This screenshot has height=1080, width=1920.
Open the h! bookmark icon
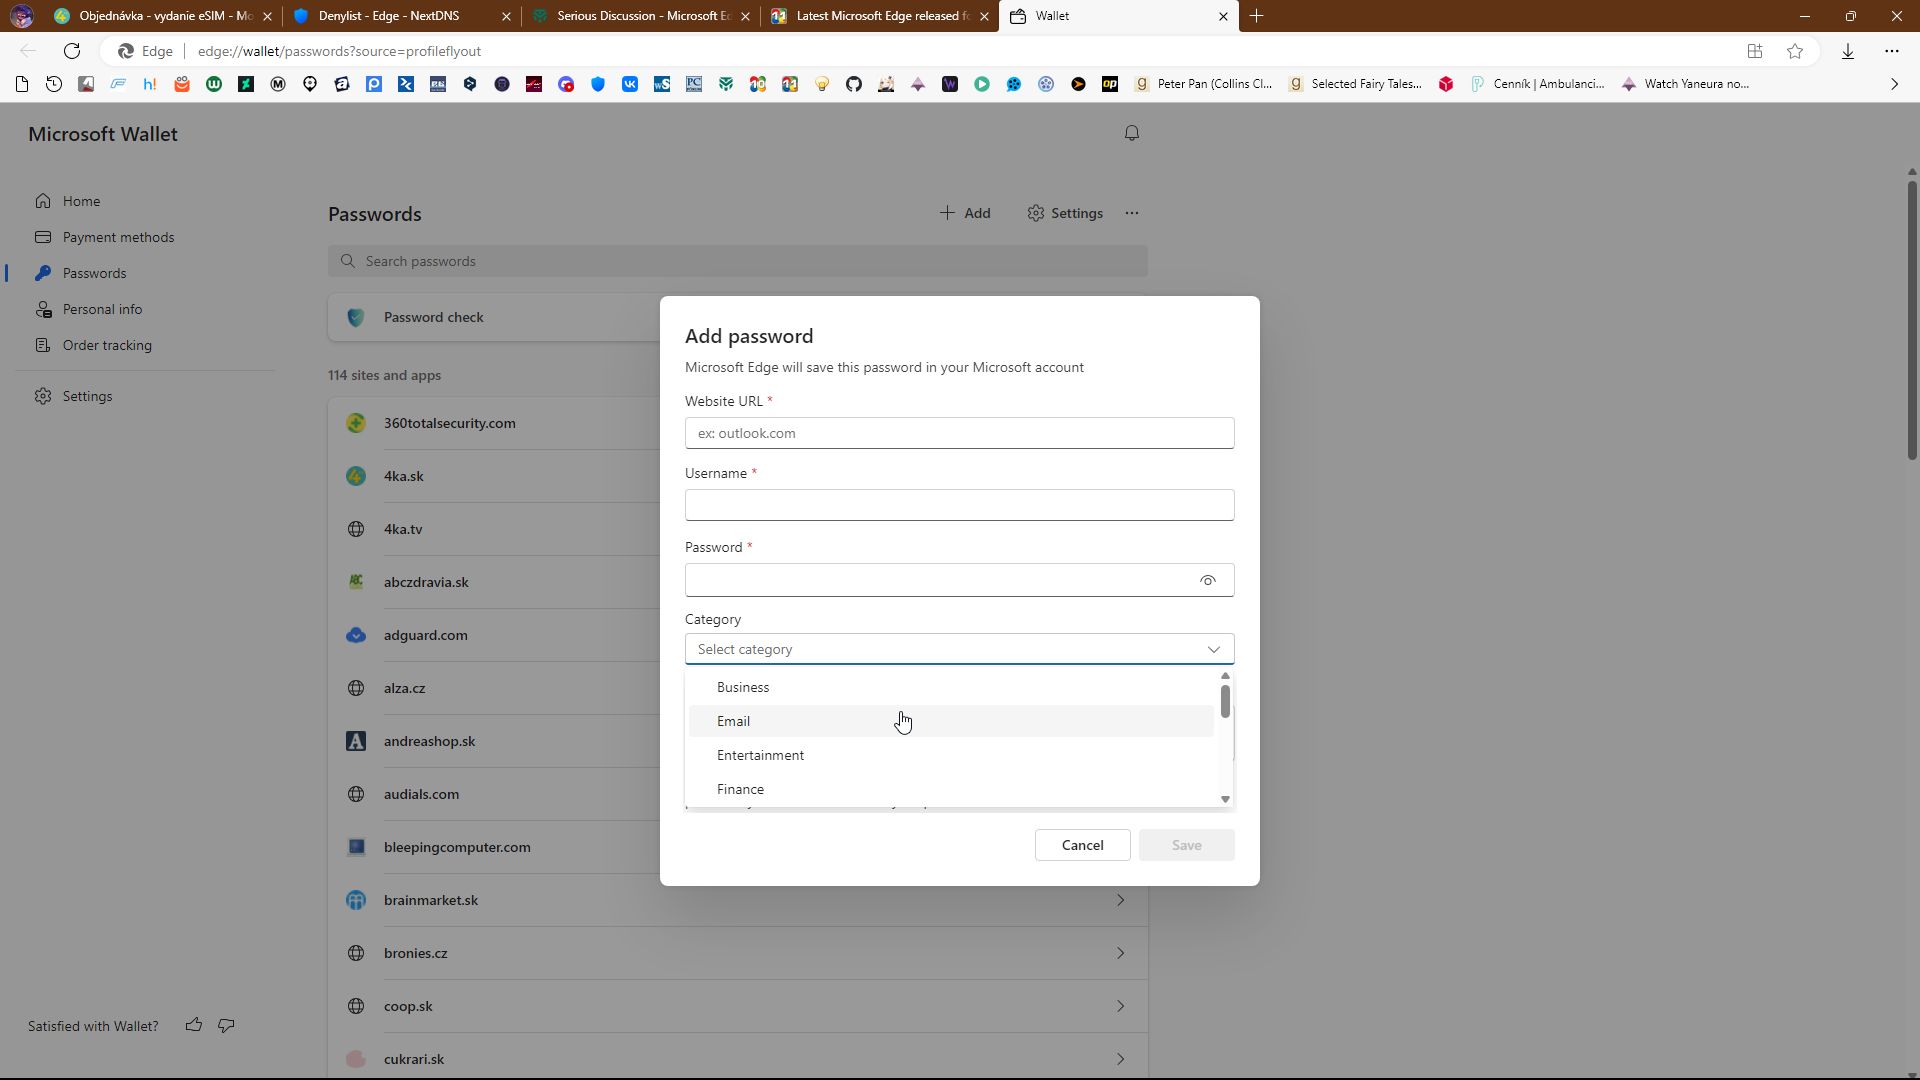150,84
